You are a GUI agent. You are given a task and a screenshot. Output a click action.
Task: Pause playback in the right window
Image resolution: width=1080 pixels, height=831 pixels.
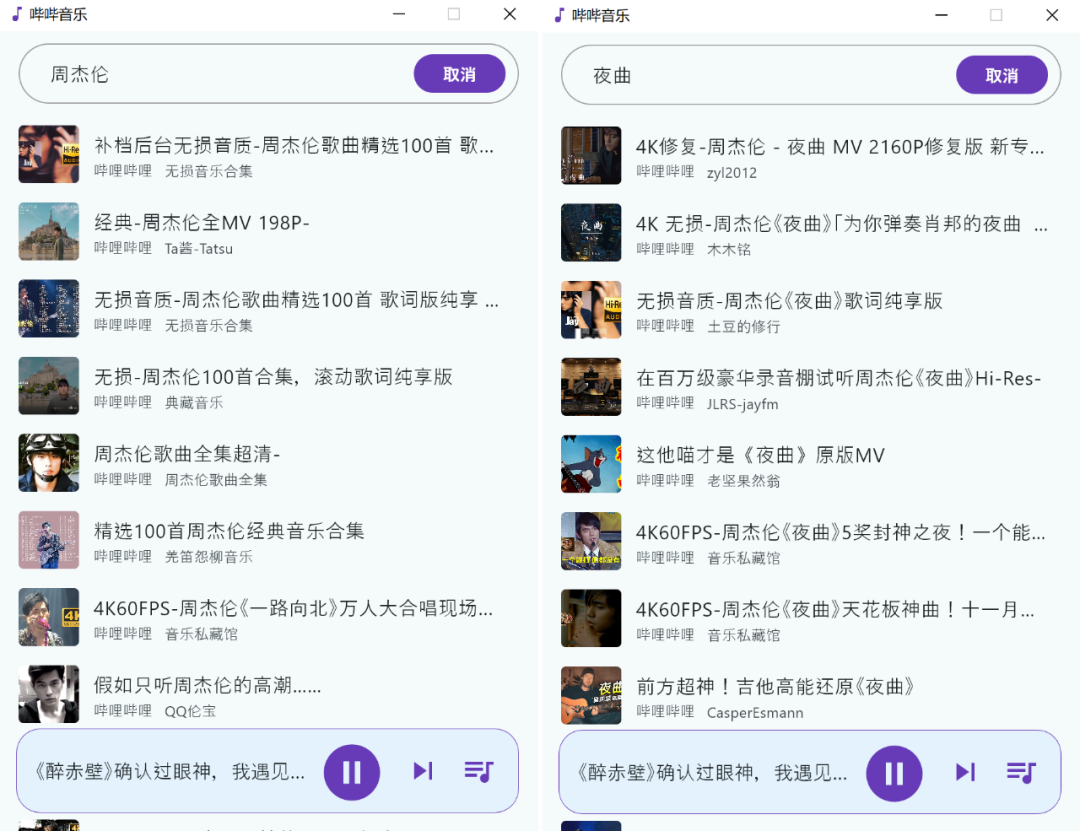[894, 772]
